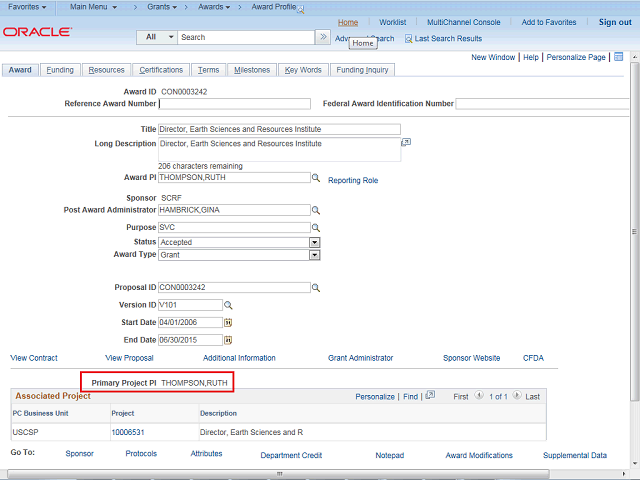Click the search go arrow button

[322, 37]
